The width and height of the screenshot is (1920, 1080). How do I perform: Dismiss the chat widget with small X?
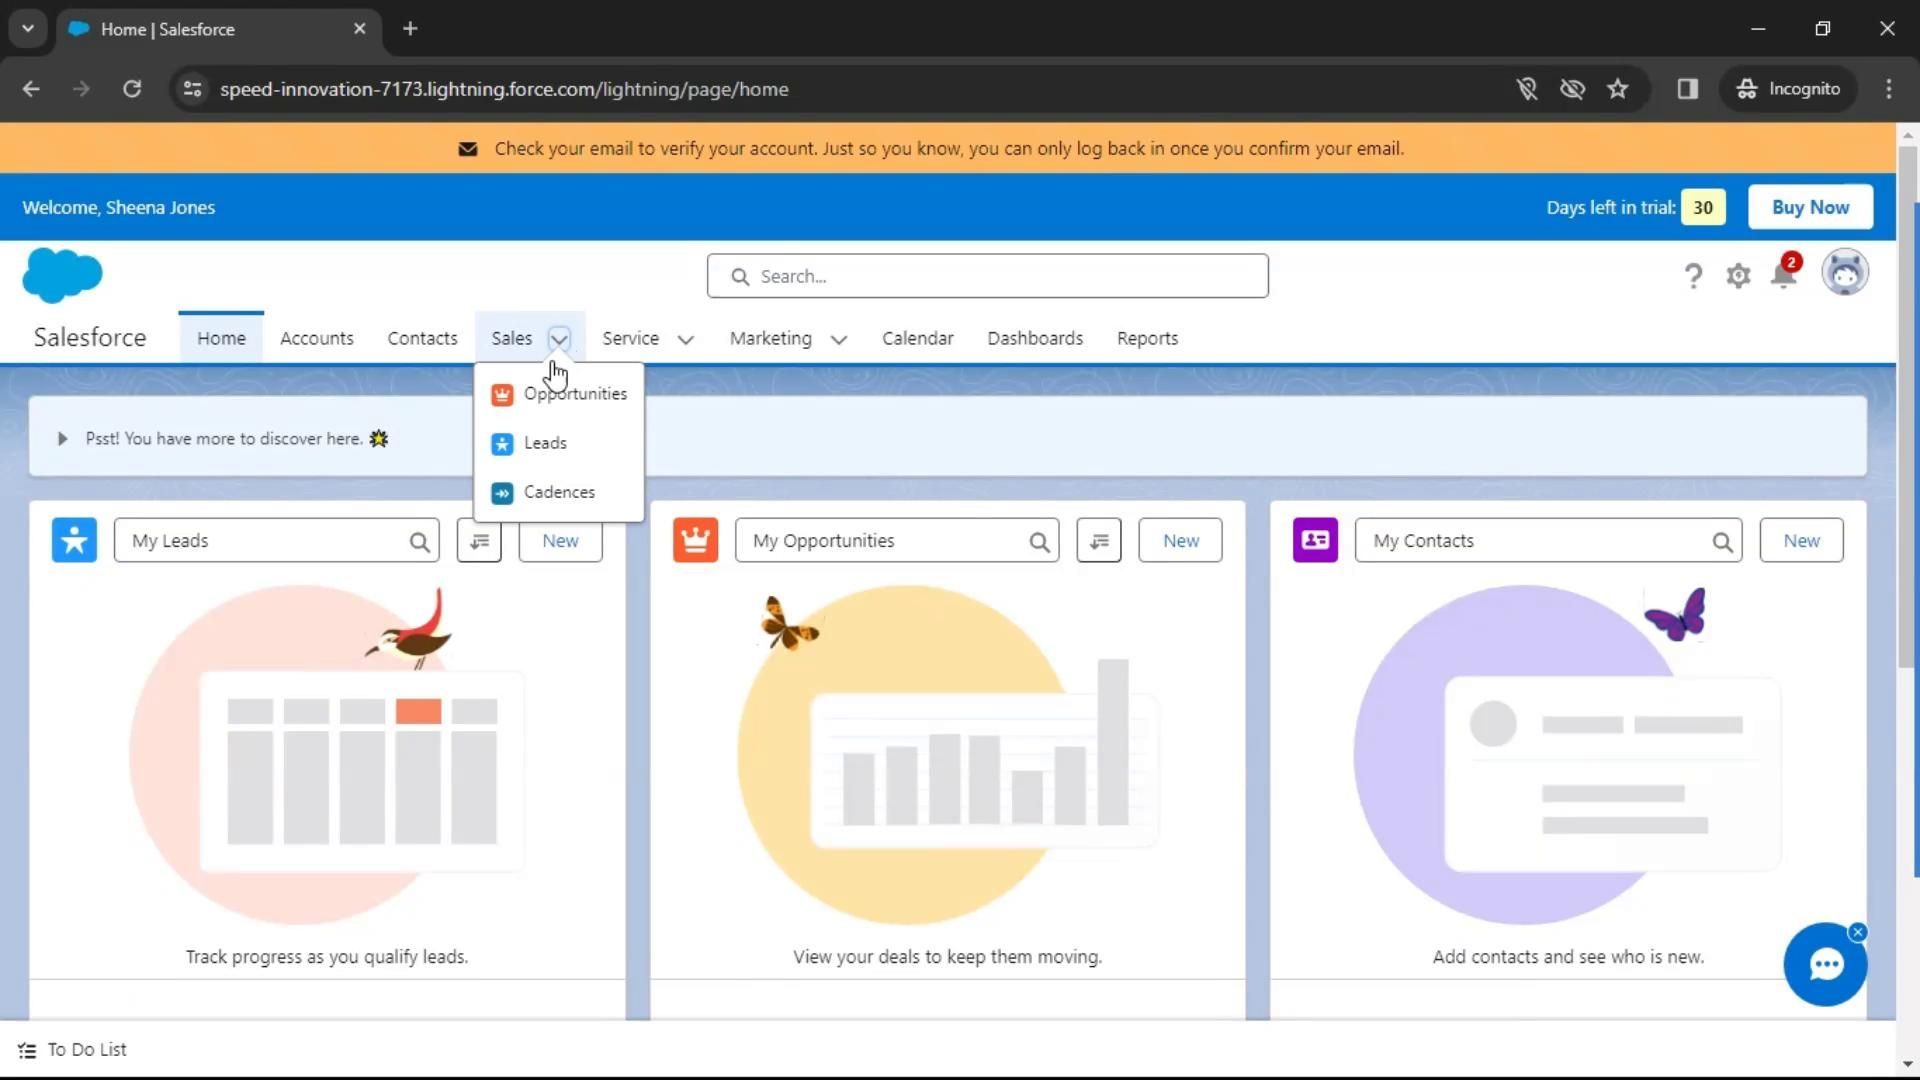coord(1857,932)
